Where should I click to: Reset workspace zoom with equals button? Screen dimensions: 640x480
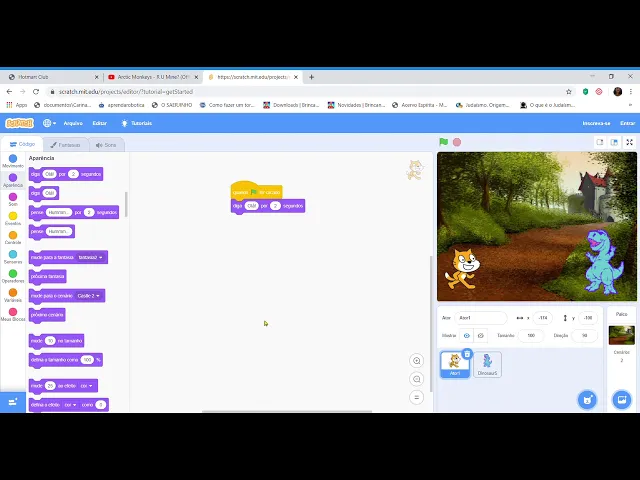[x=417, y=397]
